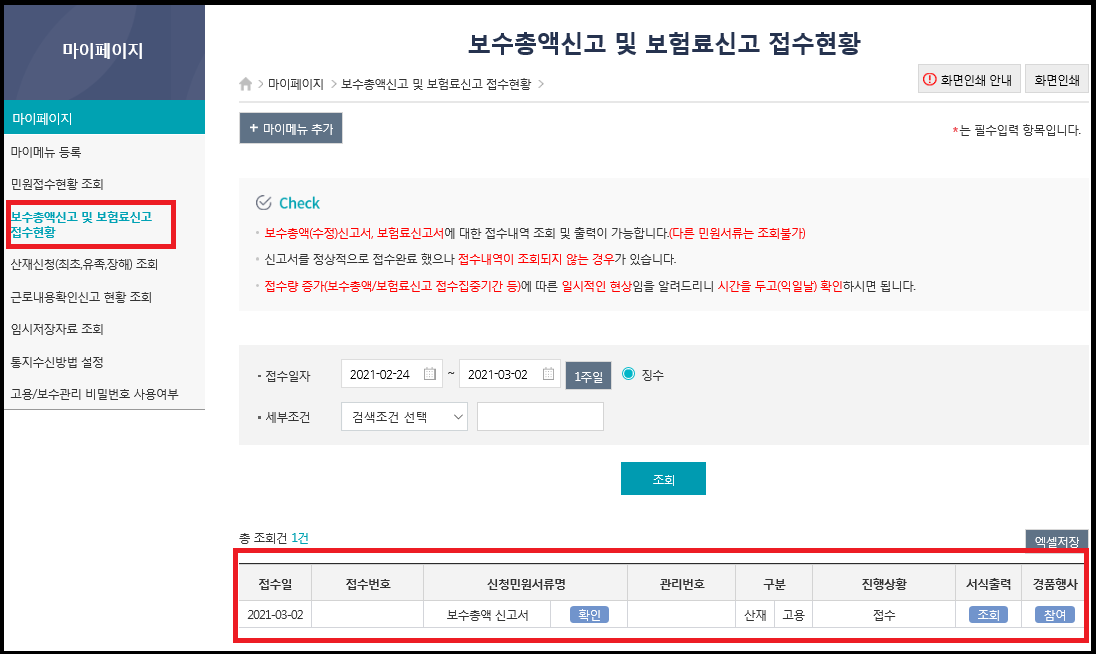
Task: Open calendar picker for start date 2021-02-24
Action: tap(430, 374)
